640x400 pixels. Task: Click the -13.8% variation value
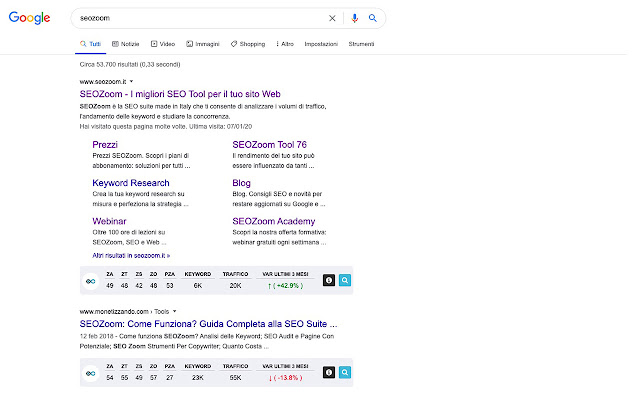pos(285,378)
